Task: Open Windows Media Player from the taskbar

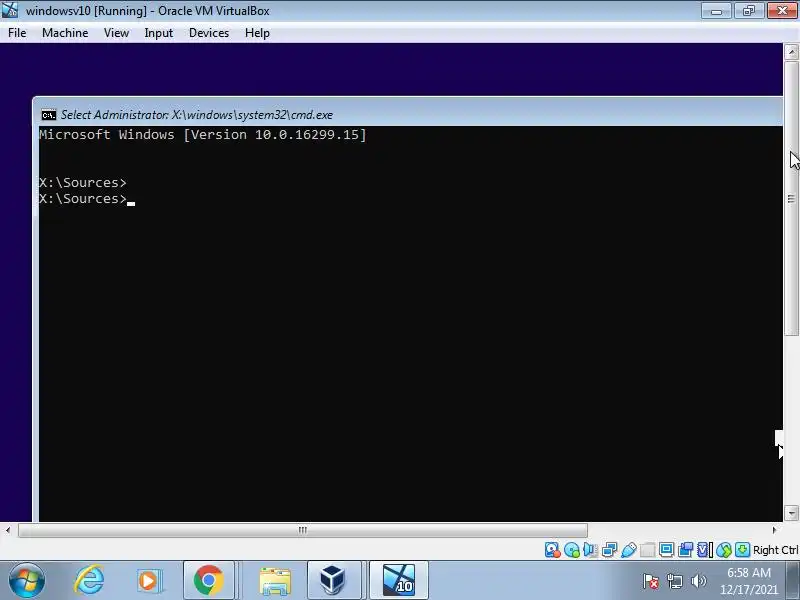Action: [x=149, y=581]
